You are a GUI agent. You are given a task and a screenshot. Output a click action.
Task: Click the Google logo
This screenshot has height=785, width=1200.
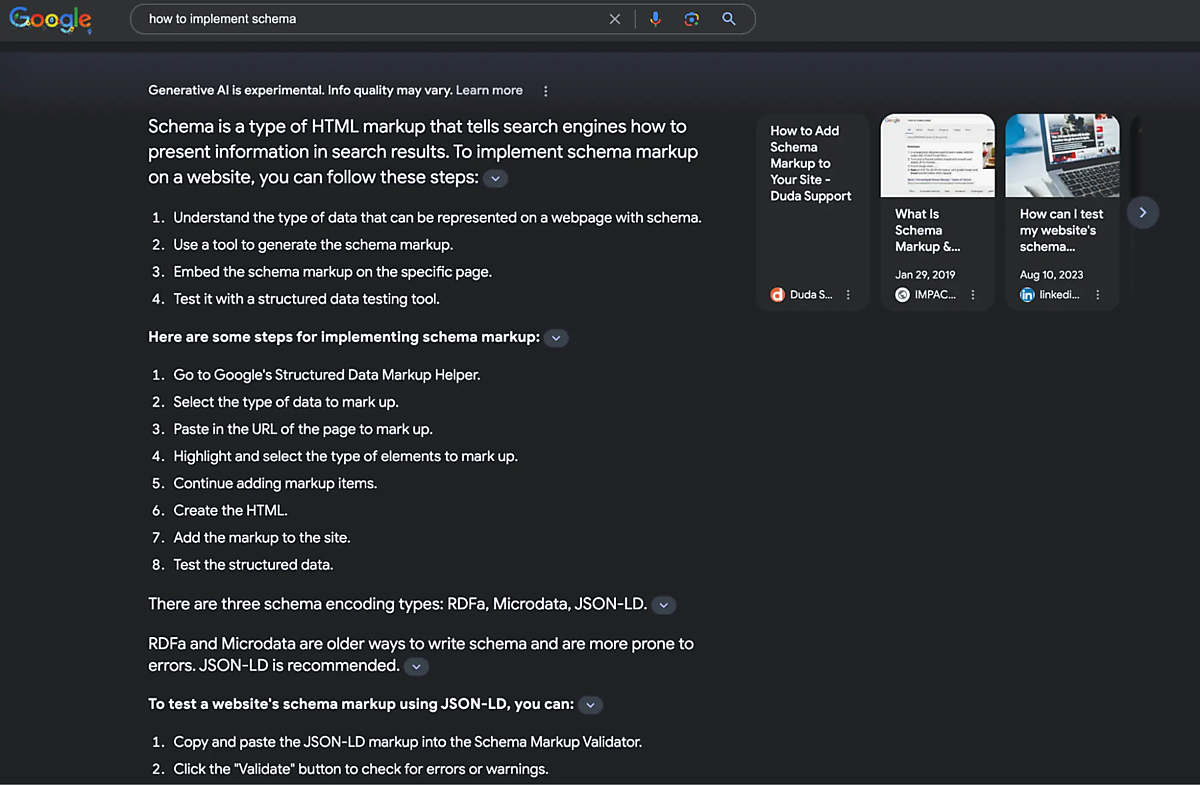tap(50, 19)
